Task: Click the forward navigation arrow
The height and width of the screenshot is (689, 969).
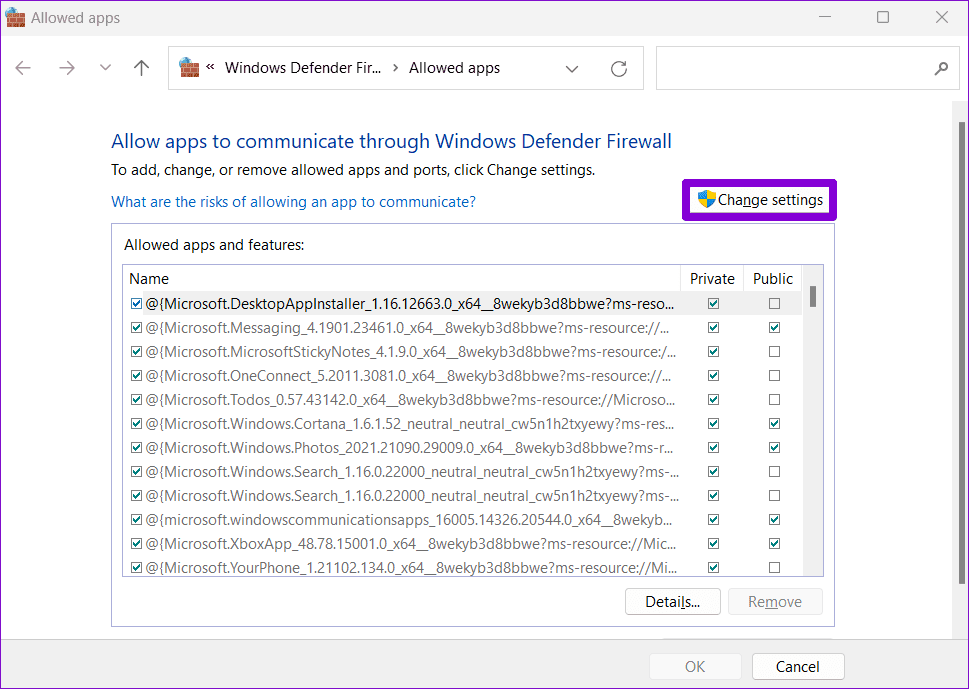Action: coord(67,68)
